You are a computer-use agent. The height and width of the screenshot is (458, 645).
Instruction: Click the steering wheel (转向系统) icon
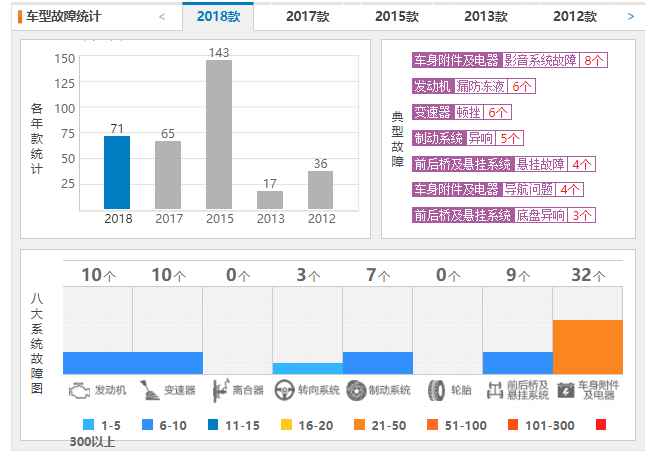coord(284,390)
